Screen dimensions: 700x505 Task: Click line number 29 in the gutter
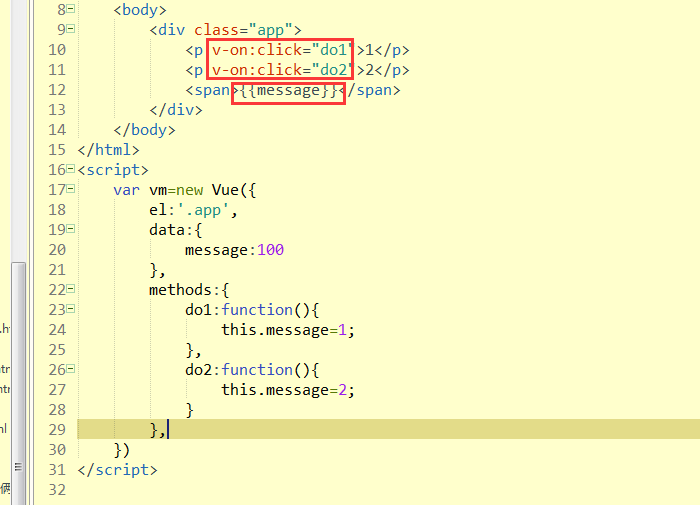click(57, 430)
